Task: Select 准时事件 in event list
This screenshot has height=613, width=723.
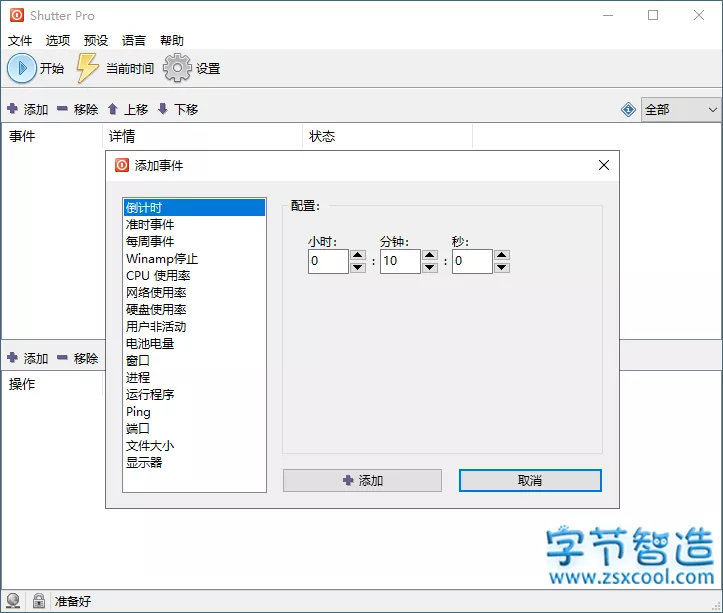Action: click(x=194, y=225)
